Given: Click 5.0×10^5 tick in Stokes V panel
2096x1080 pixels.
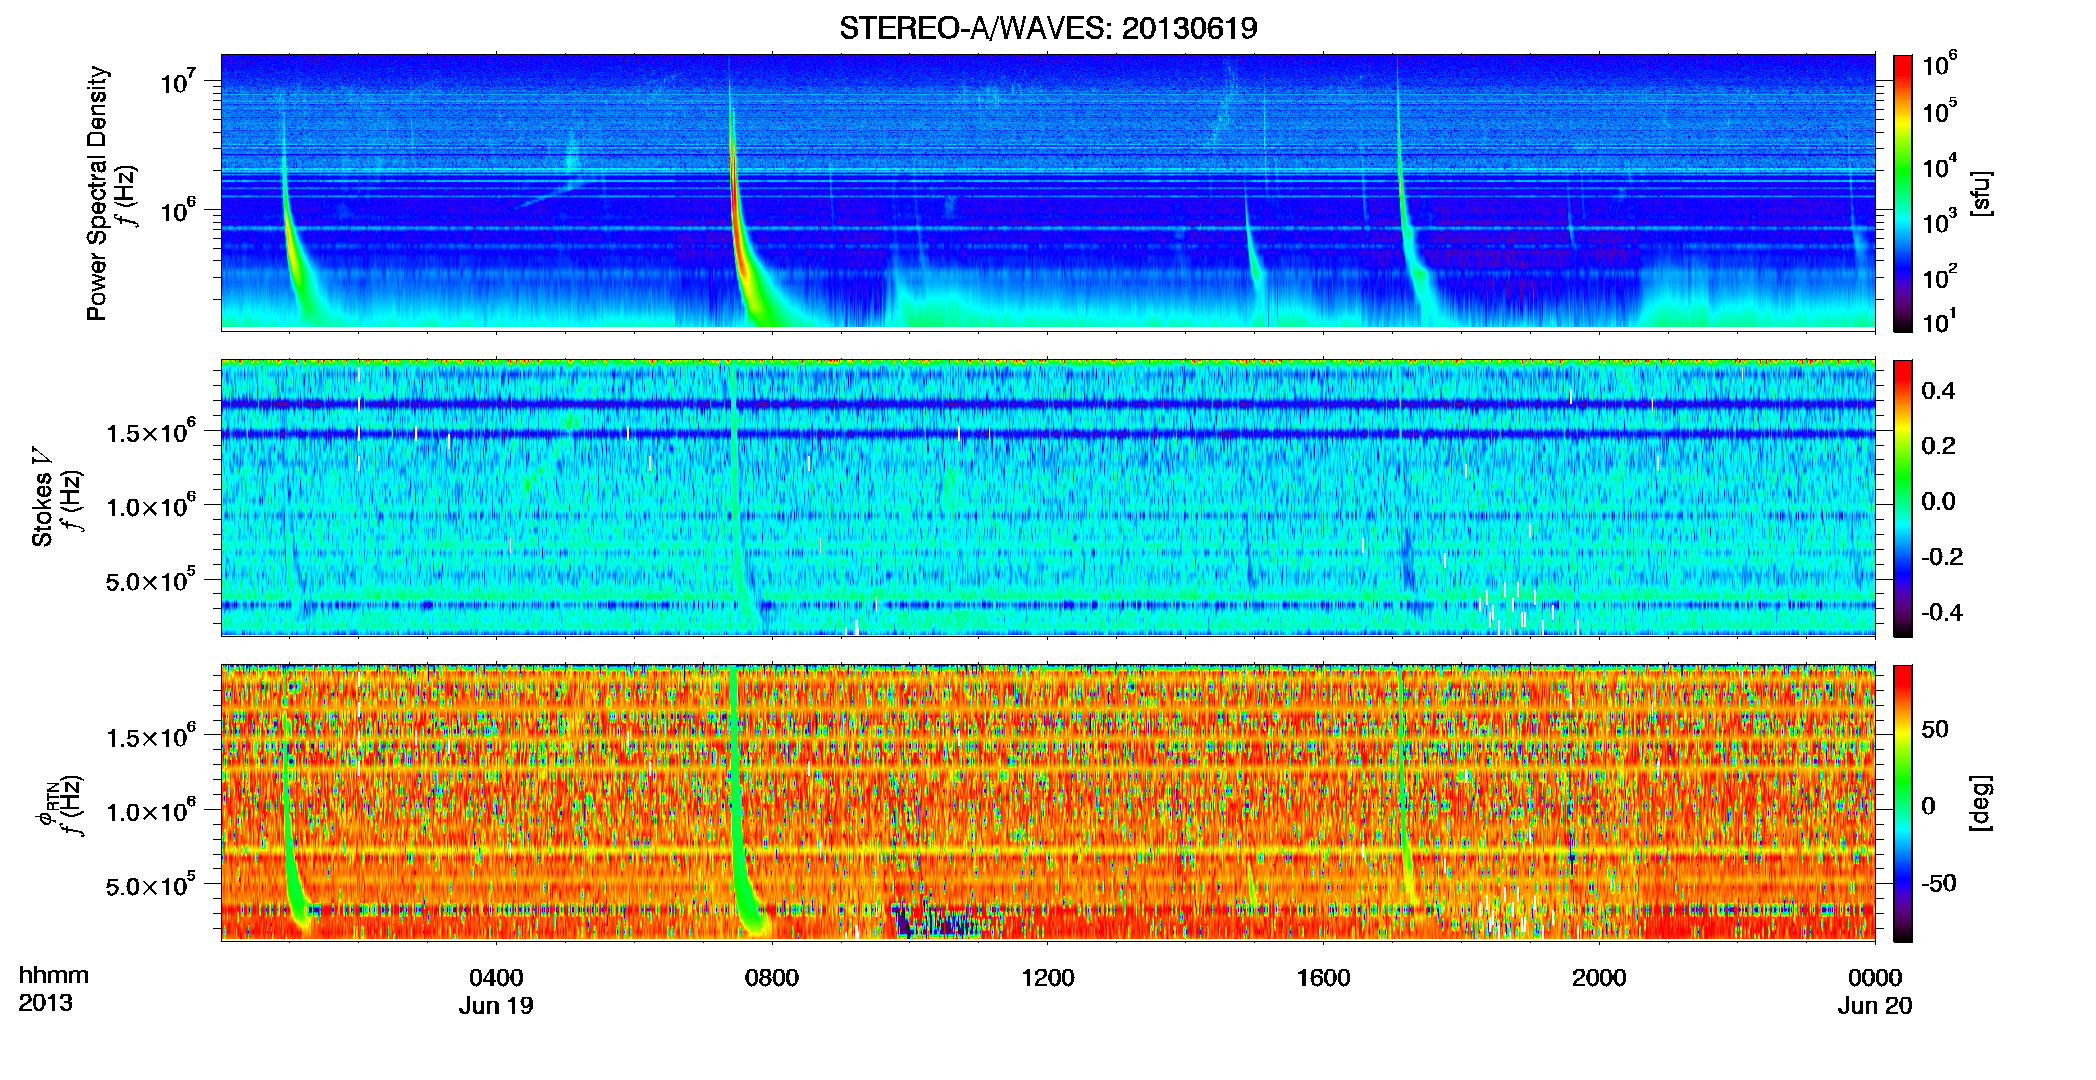Looking at the screenshot, I should point(150,581).
